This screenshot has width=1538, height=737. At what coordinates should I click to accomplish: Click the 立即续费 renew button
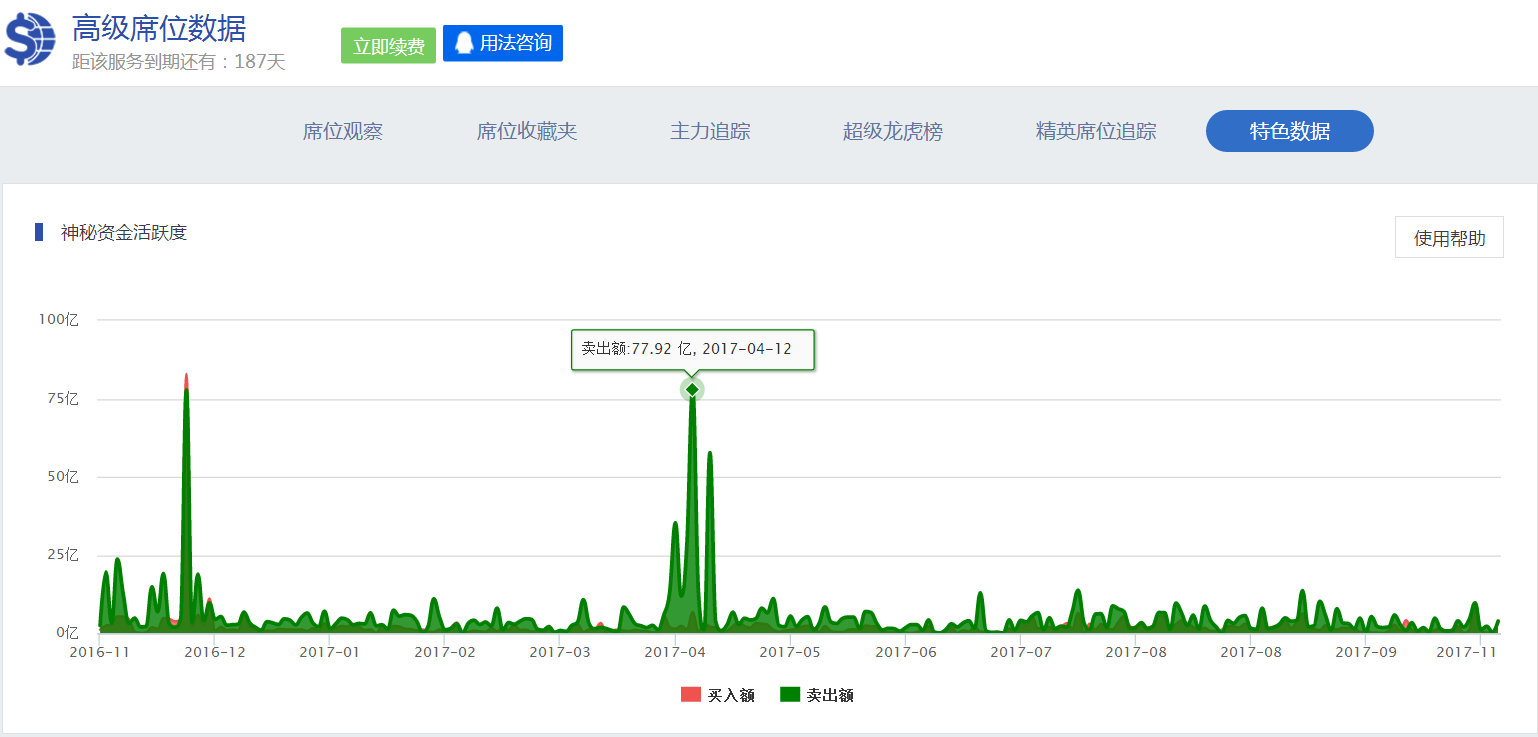tap(388, 46)
